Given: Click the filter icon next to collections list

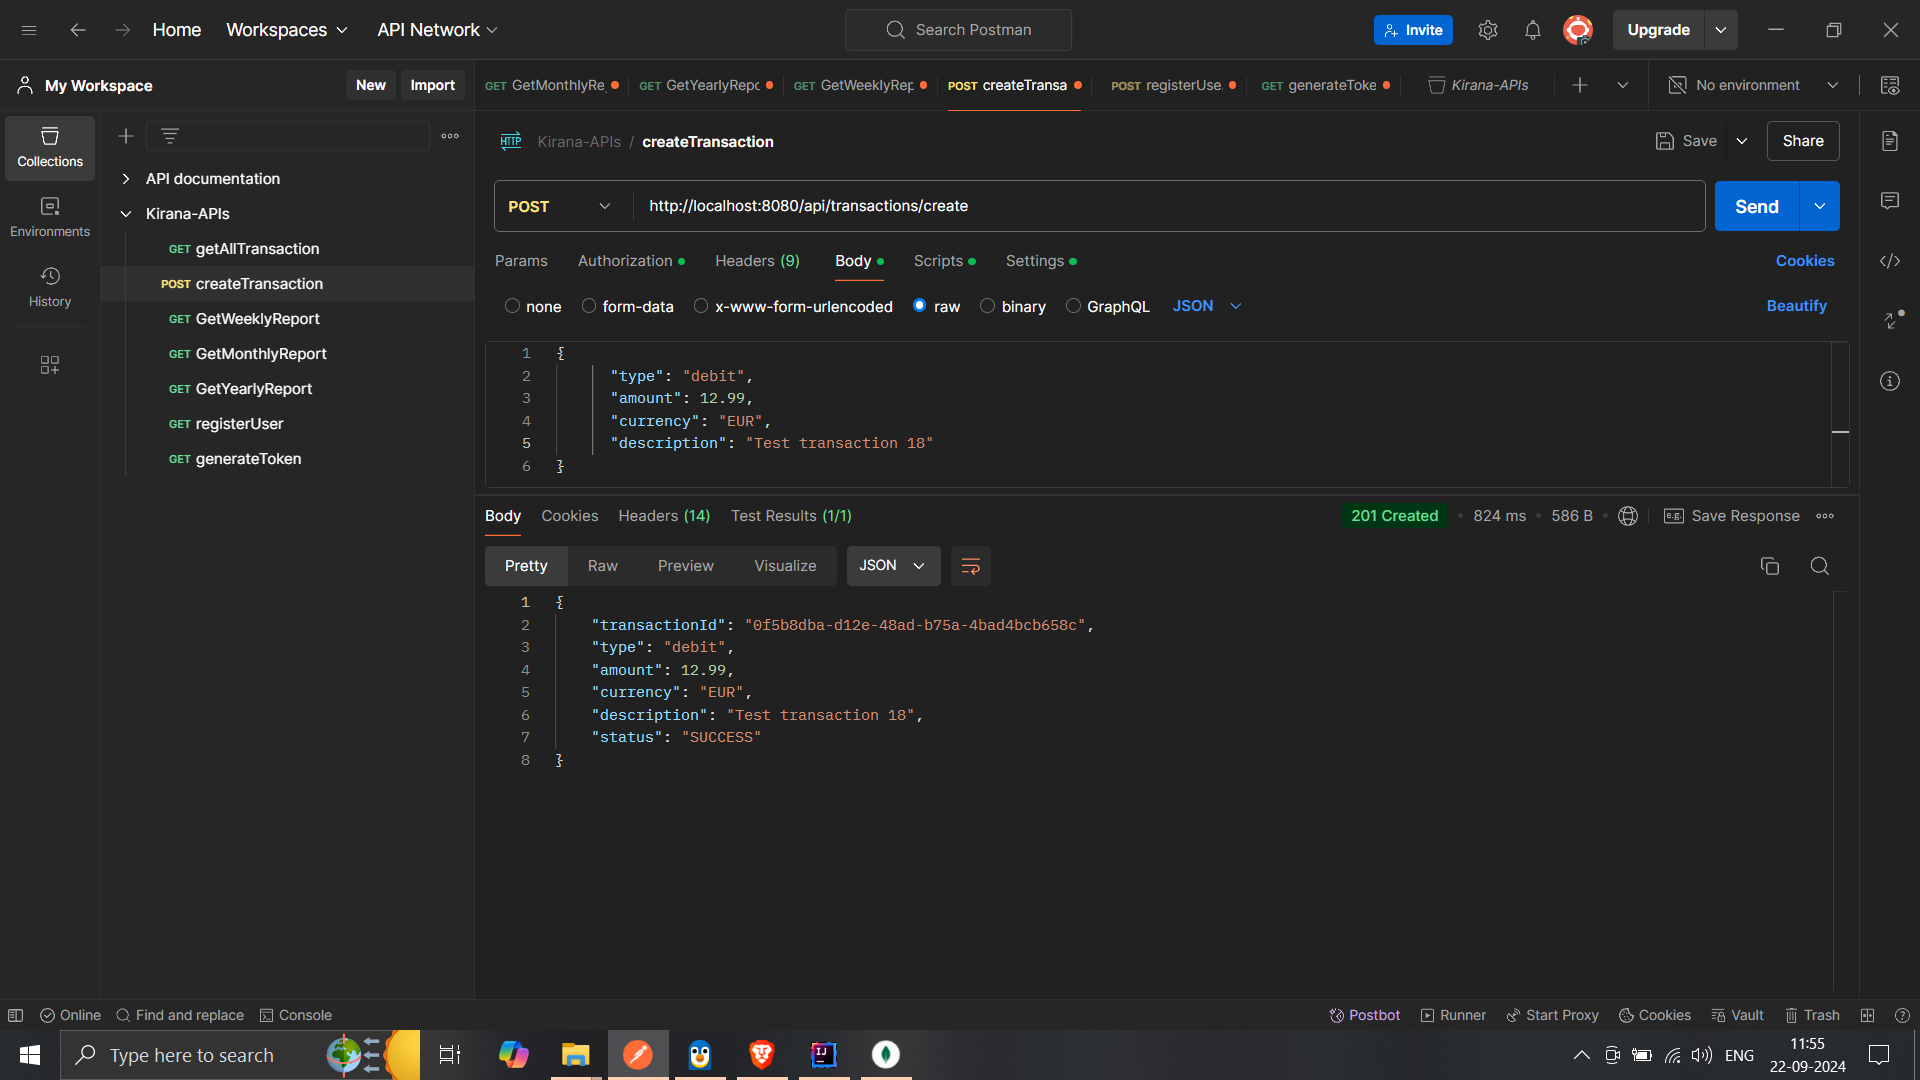Looking at the screenshot, I should point(169,135).
